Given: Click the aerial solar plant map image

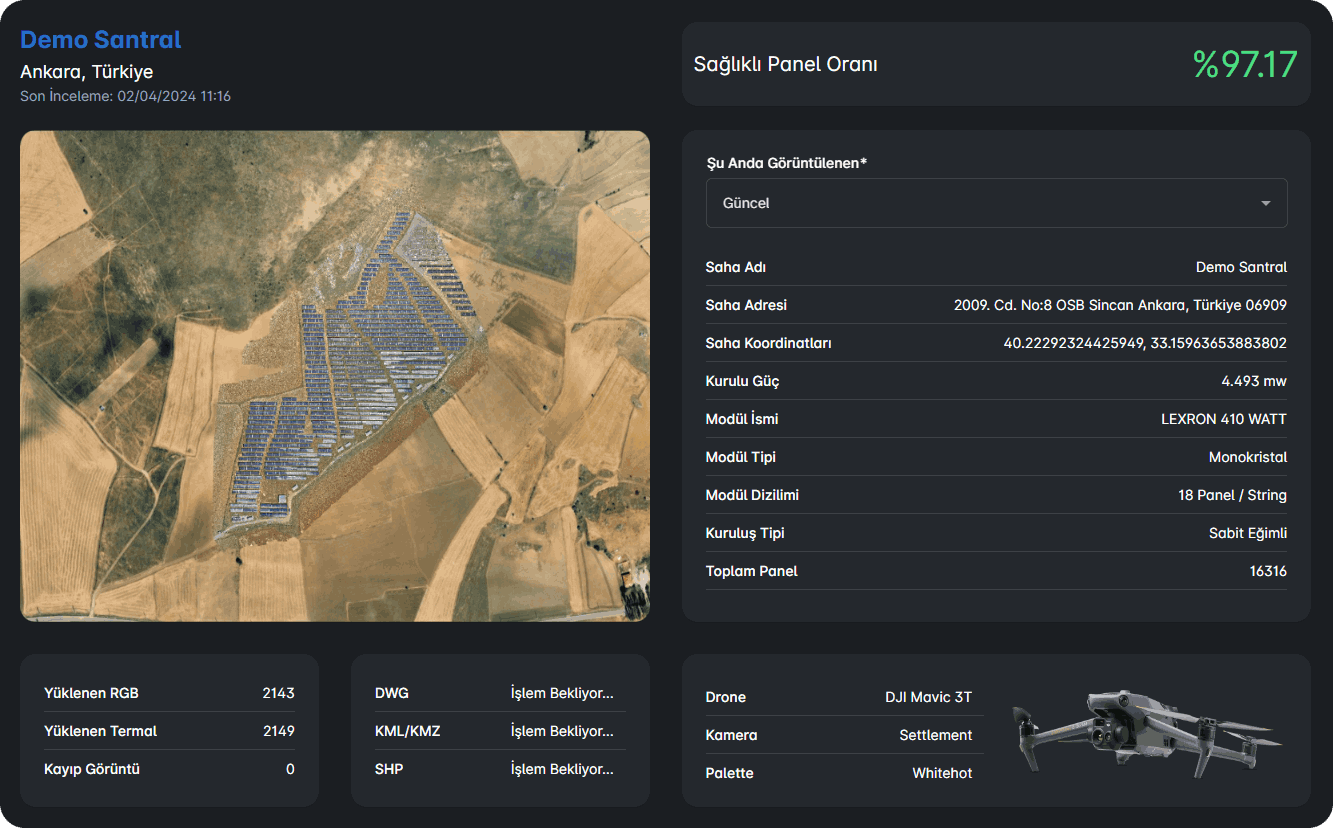Looking at the screenshot, I should (335, 376).
